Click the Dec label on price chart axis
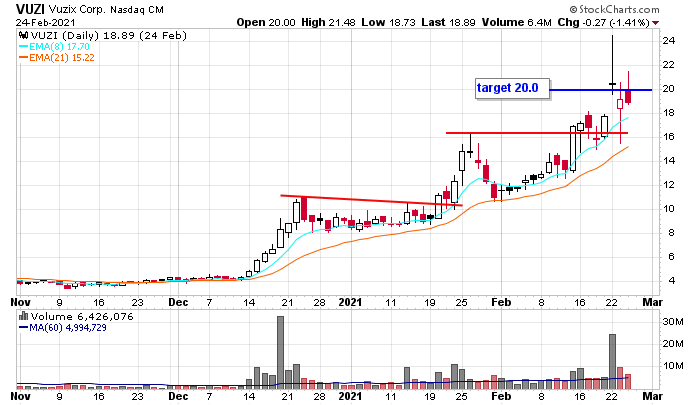Screen dimensions: 700x405 (x=178, y=302)
